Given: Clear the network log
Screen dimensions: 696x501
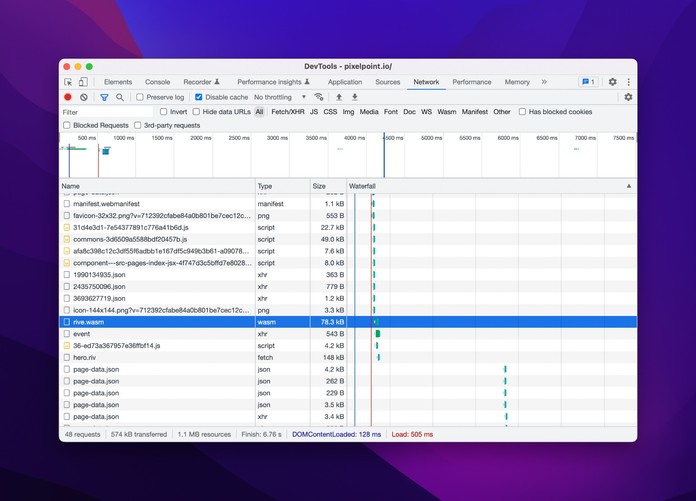Looking at the screenshot, I should coord(84,97).
